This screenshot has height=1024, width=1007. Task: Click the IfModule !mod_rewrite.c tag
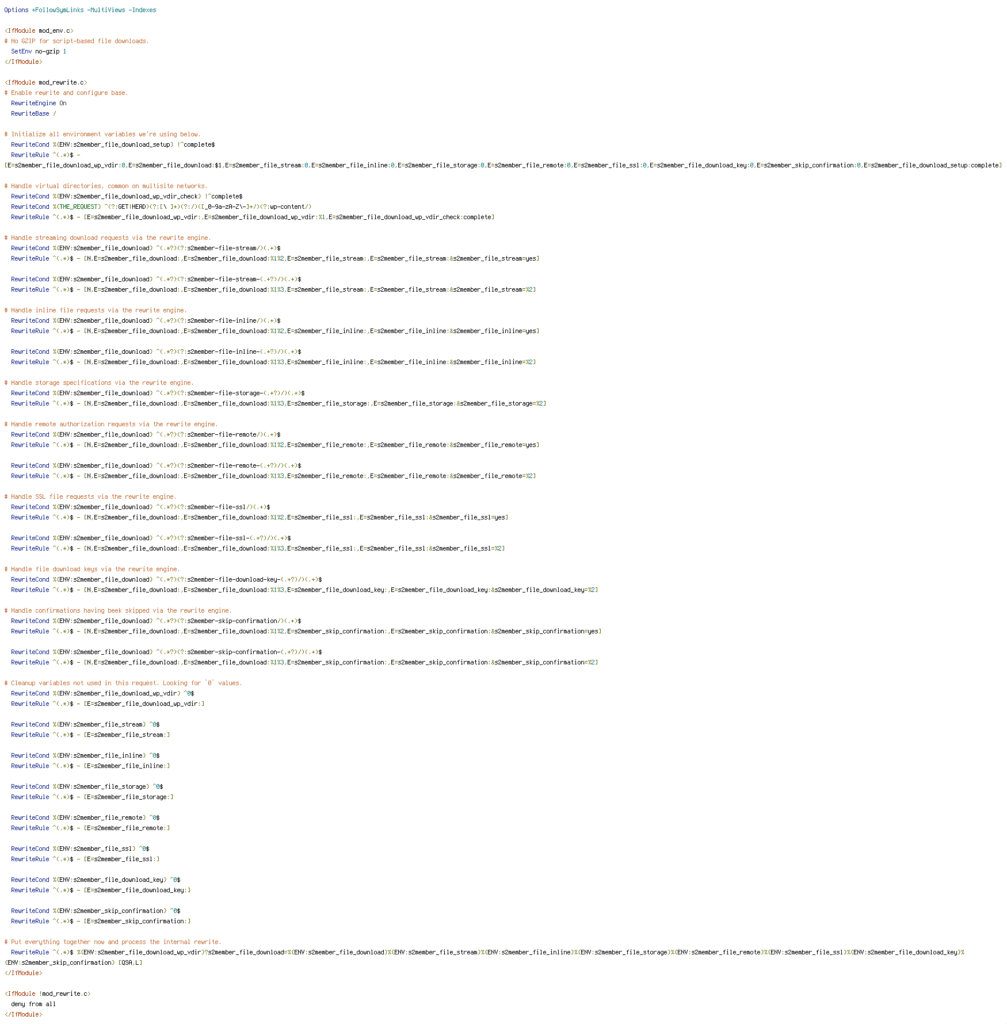(48, 994)
